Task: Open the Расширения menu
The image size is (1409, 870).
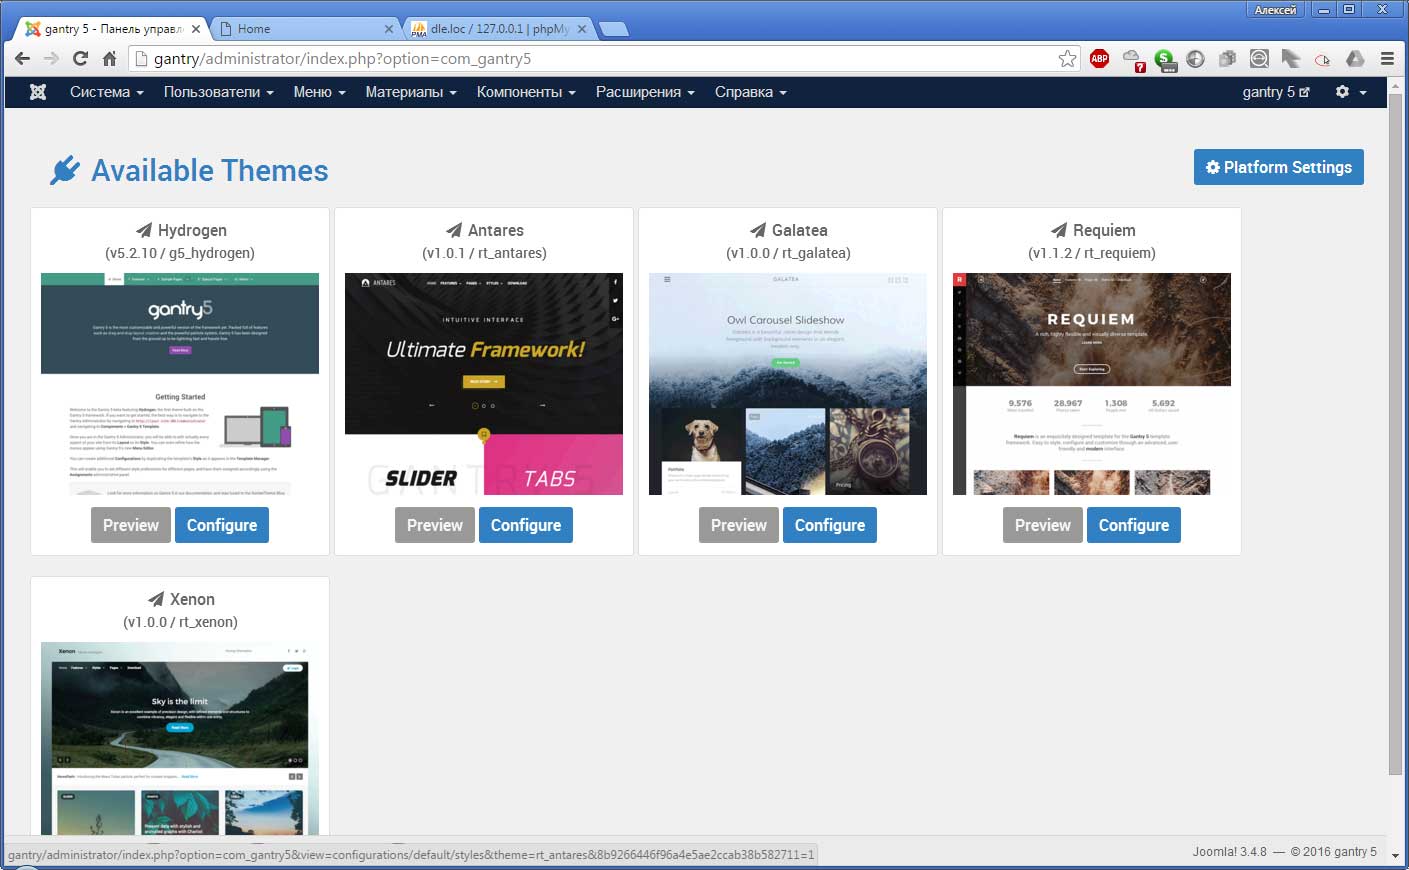Action: [x=645, y=92]
